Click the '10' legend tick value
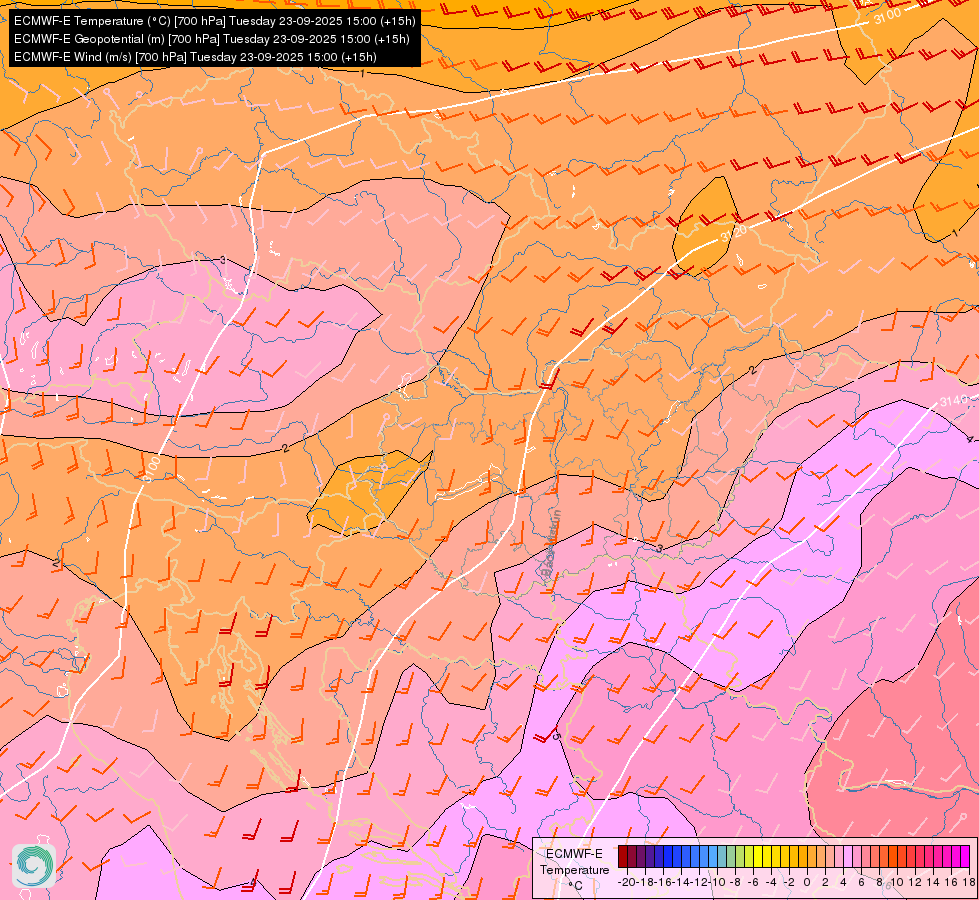 (x=897, y=883)
